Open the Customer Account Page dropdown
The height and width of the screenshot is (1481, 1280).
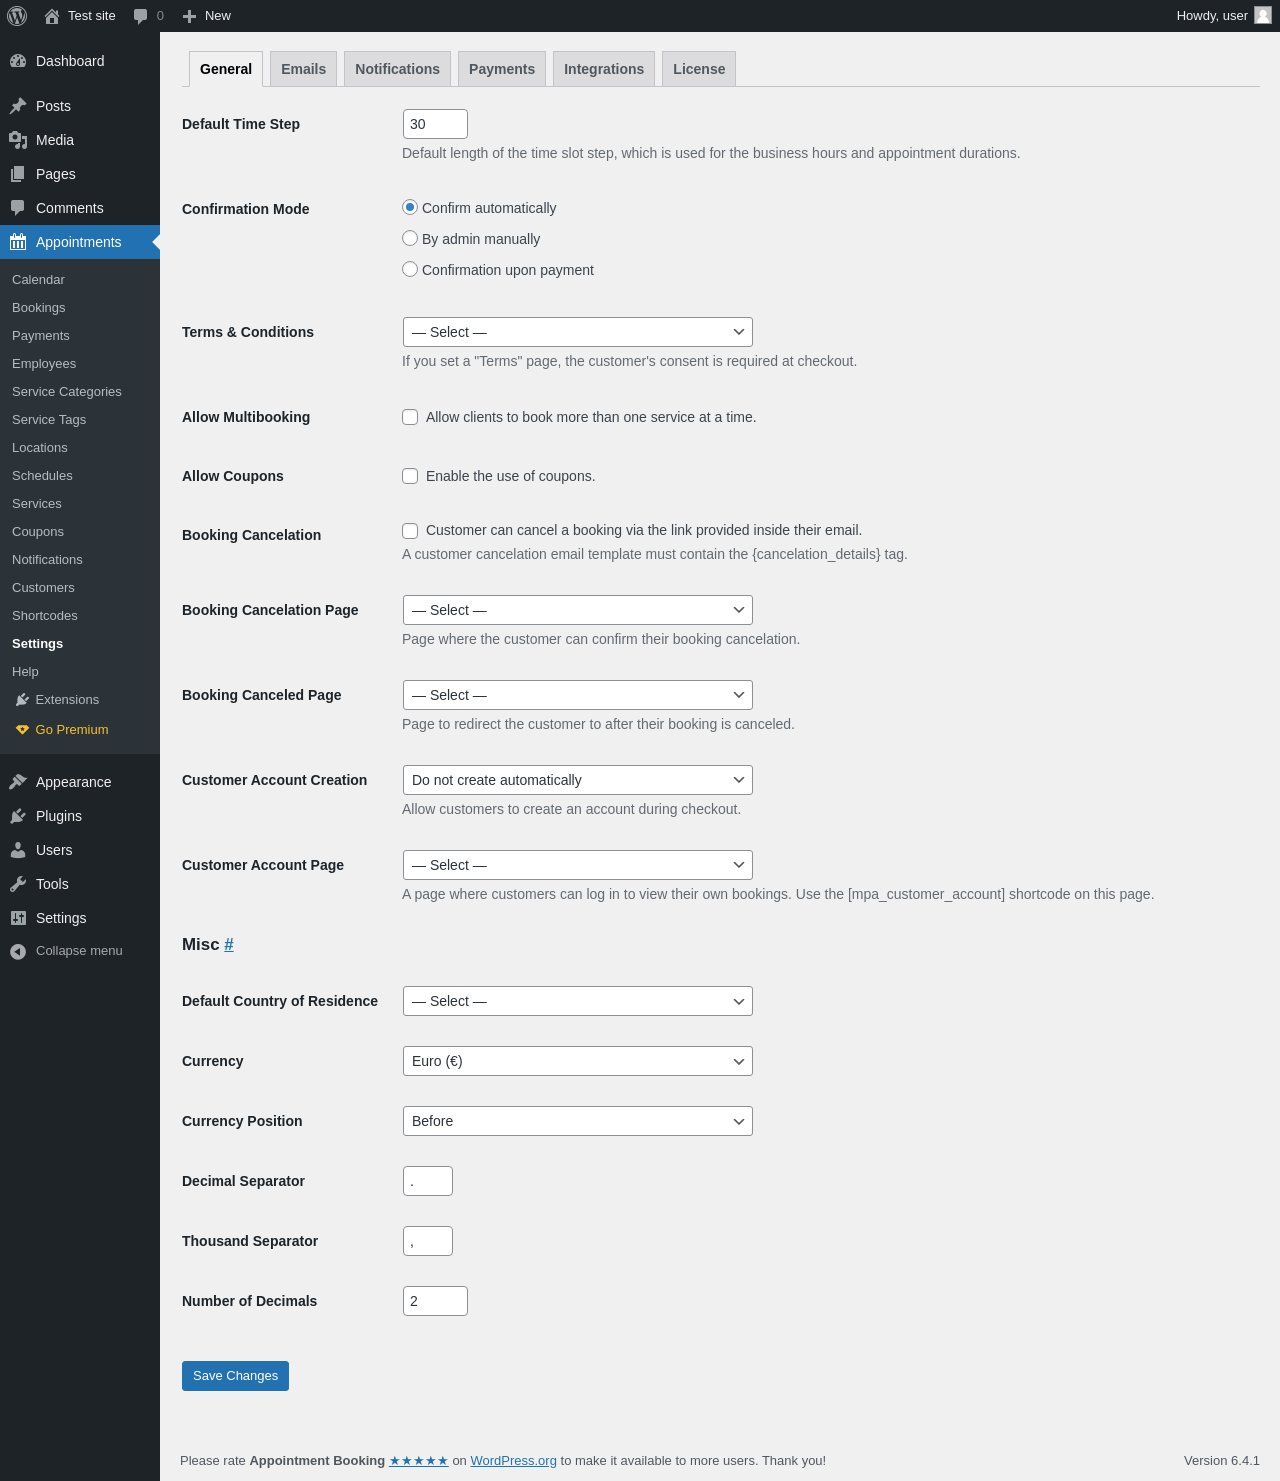[x=578, y=865]
